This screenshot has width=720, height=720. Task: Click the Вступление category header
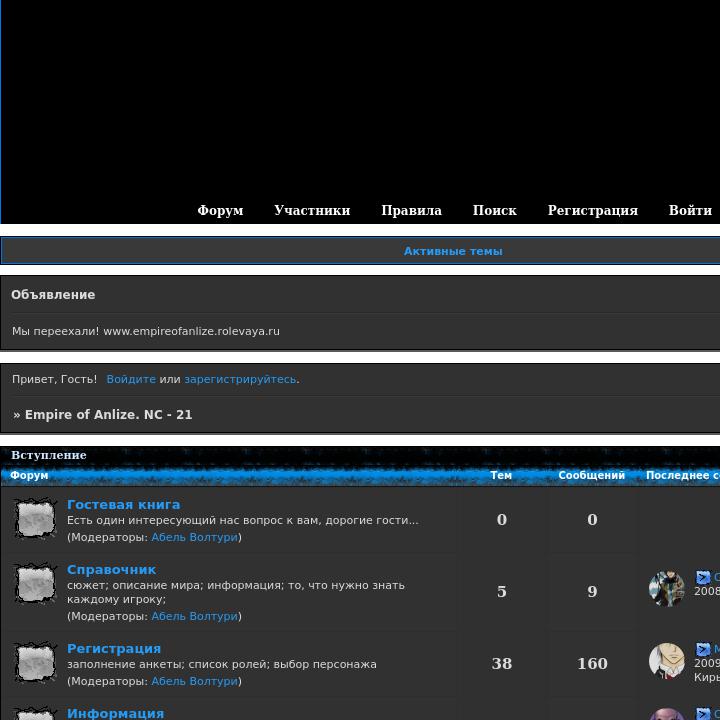pos(49,455)
